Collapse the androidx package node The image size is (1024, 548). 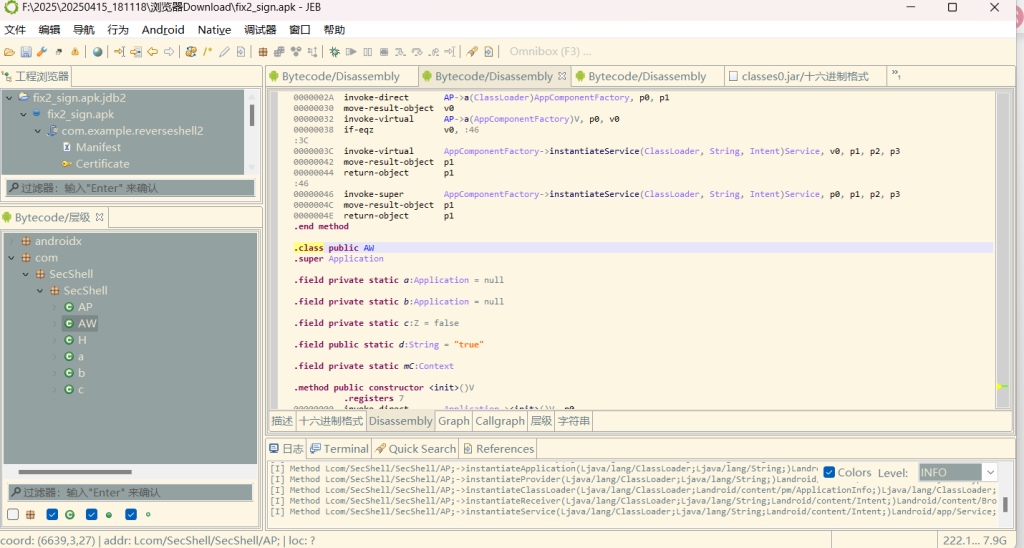[x=12, y=241]
